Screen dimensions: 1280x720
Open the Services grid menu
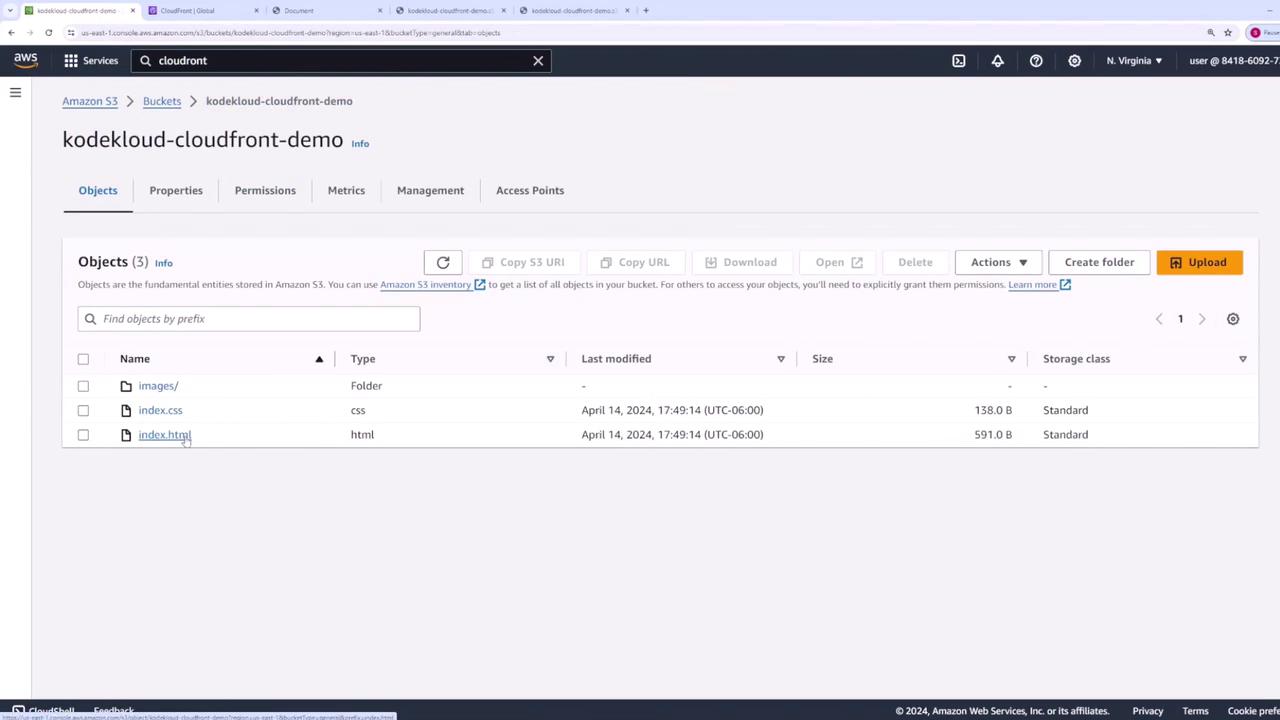tap(91, 61)
